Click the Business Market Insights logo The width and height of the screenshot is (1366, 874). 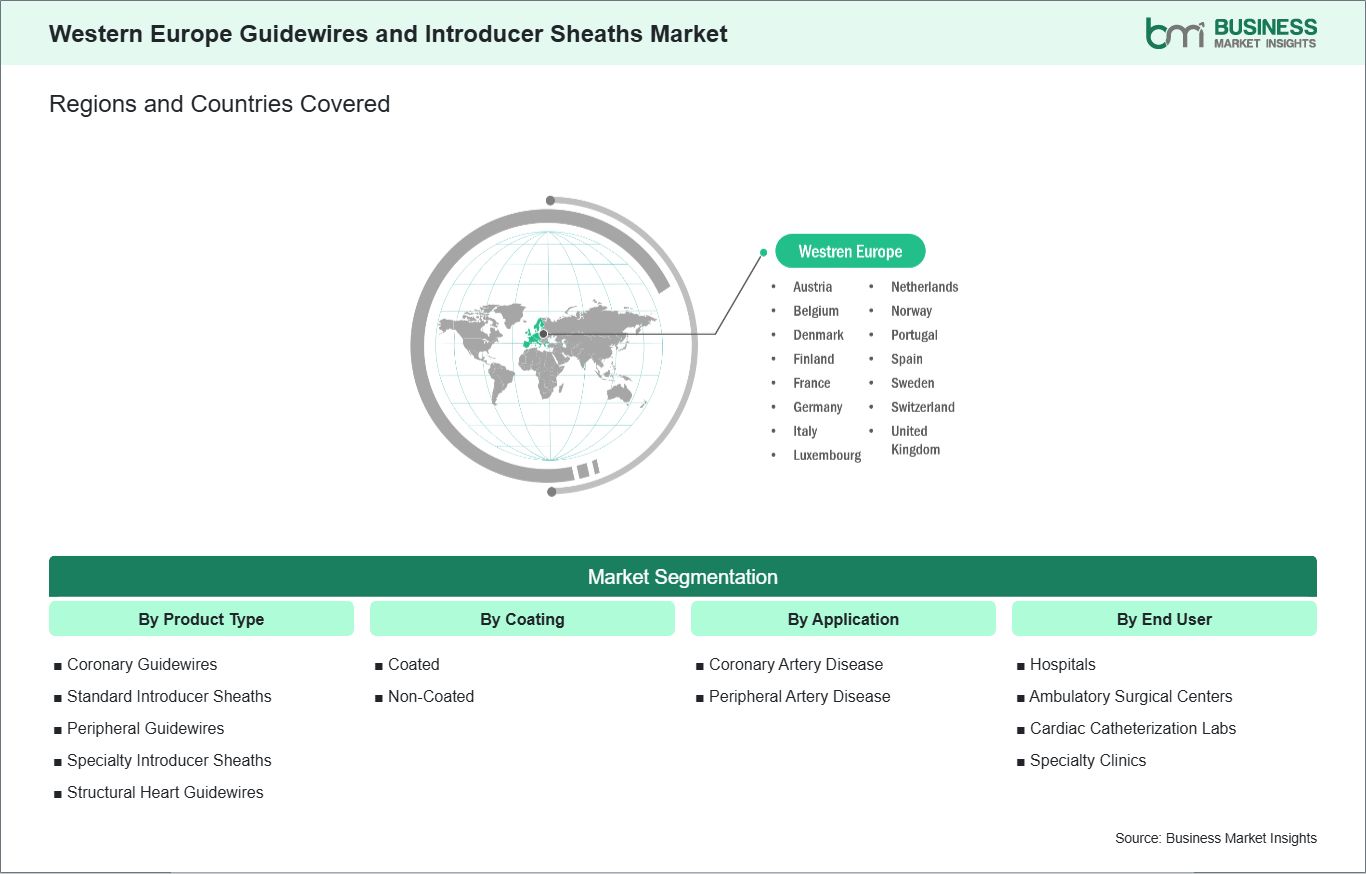tap(1230, 33)
